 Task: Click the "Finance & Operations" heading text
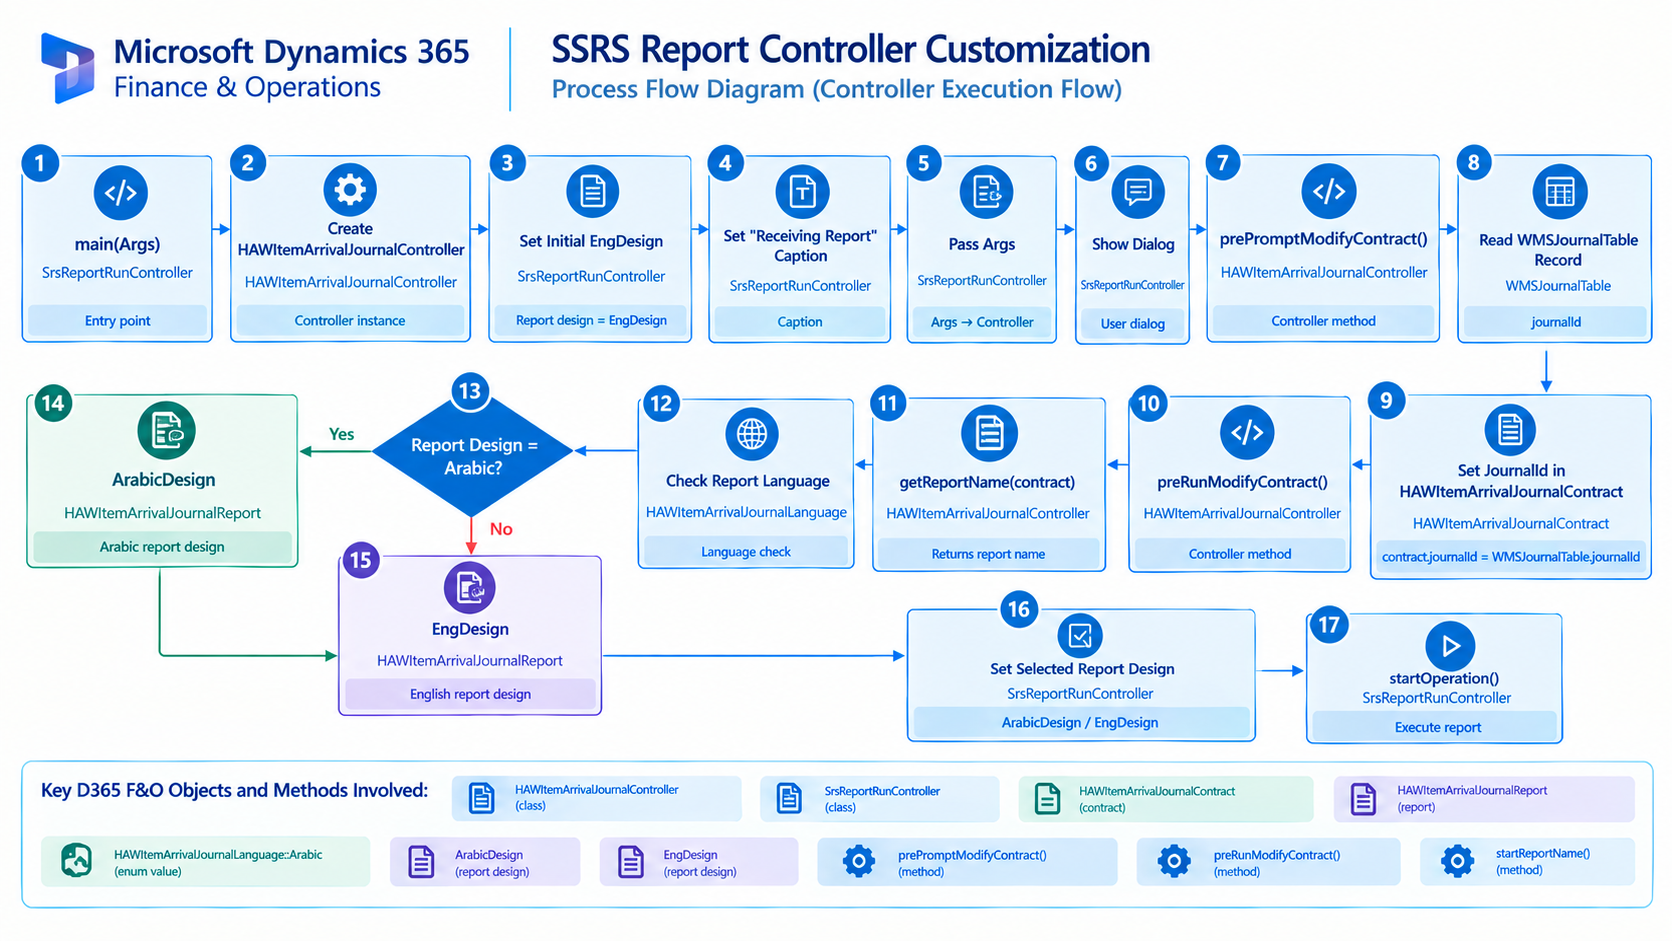tap(247, 87)
